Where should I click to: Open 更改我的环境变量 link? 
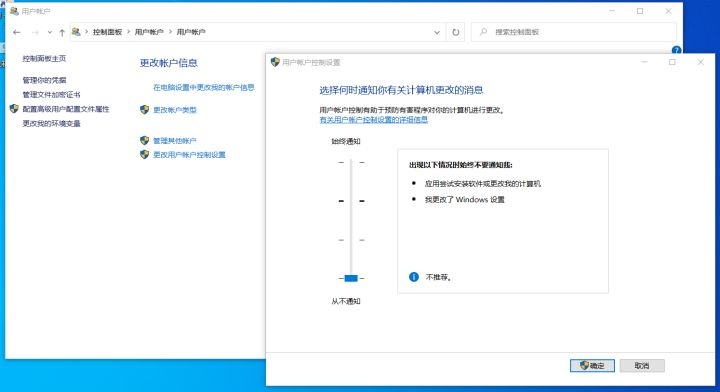coord(51,123)
